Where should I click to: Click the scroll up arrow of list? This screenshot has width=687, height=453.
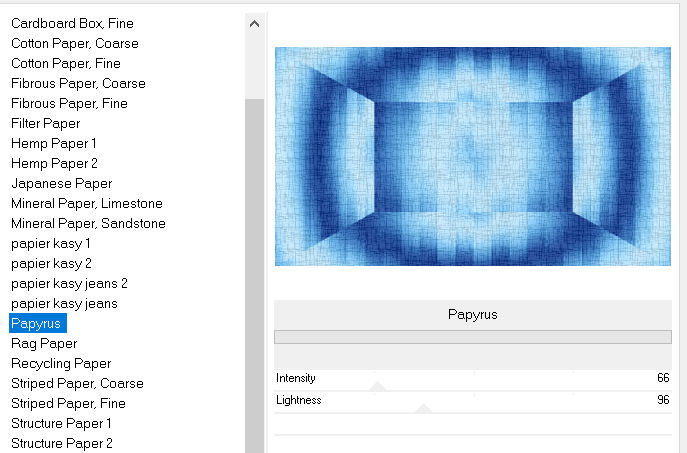click(x=254, y=23)
